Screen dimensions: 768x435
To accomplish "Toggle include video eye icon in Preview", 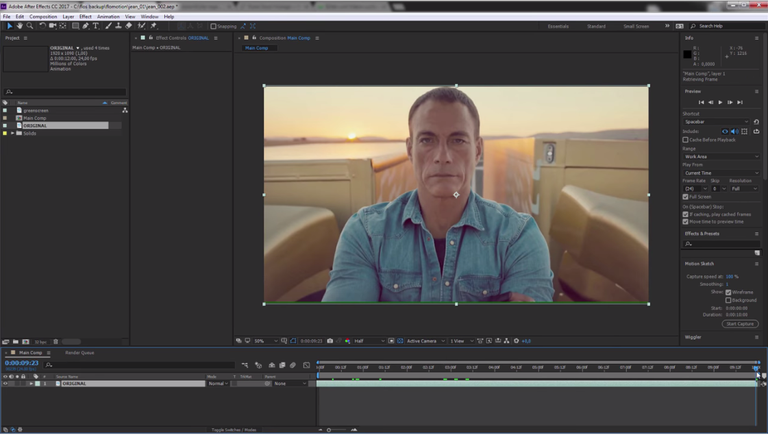I will pyautogui.click(x=725, y=131).
